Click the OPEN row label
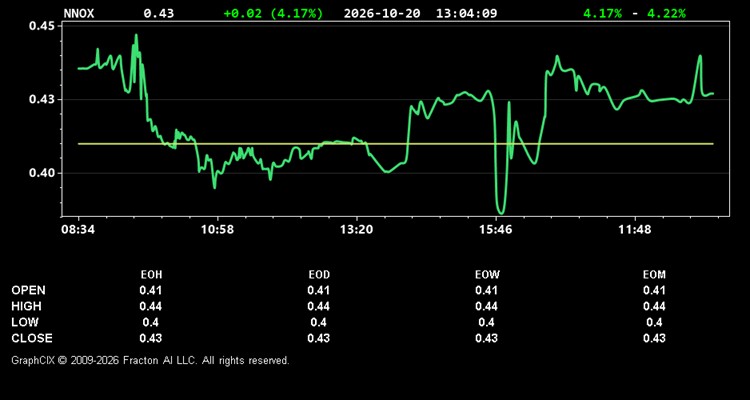This screenshot has height=400, width=750. point(29,290)
